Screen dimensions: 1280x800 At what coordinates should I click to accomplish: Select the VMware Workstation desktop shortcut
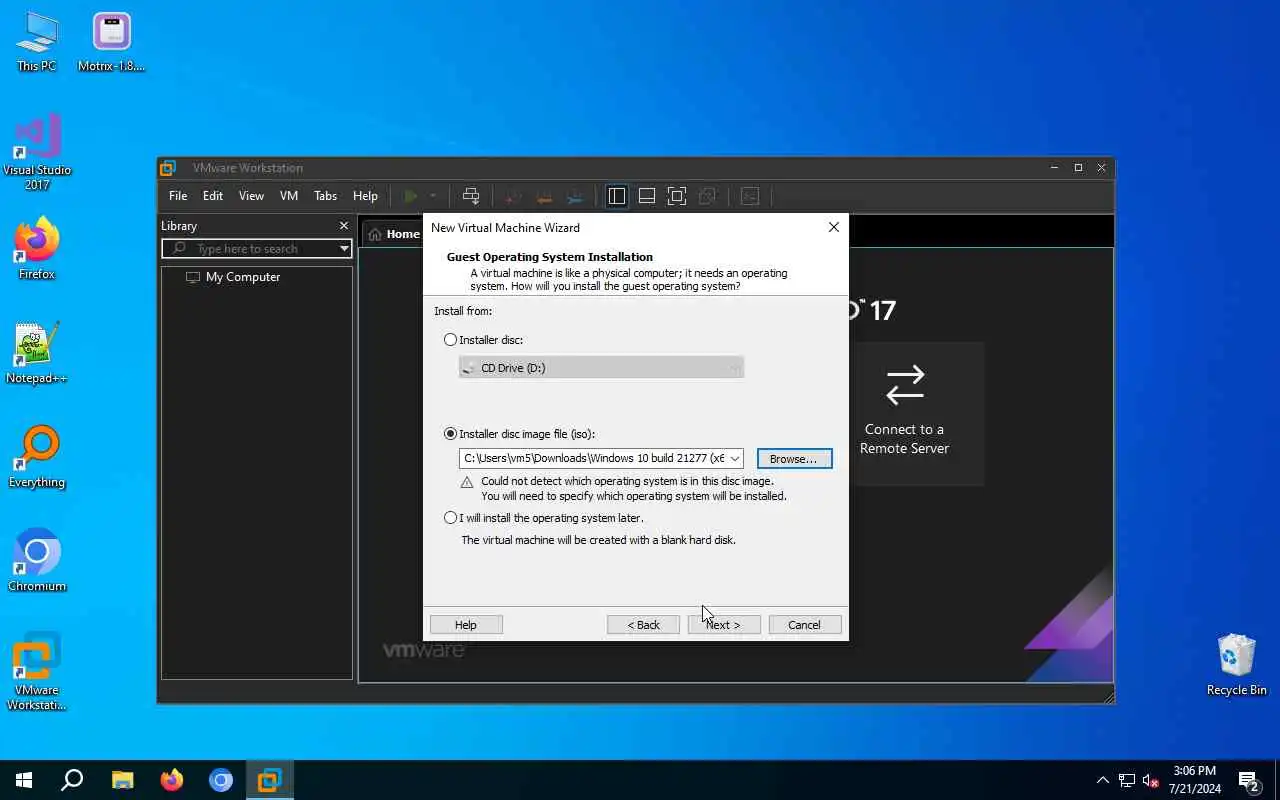pos(37,672)
